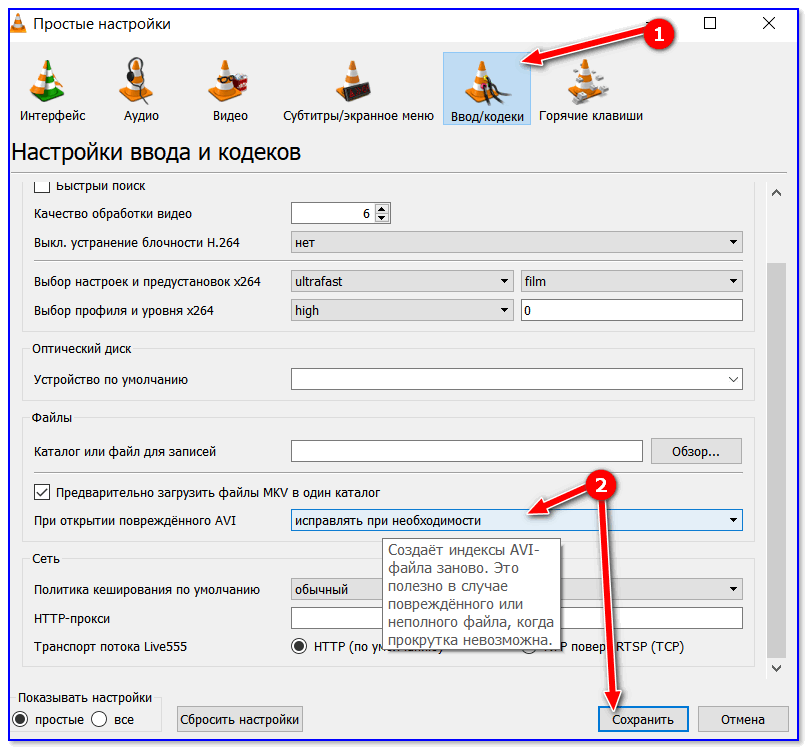Open the Горячие клавиши cone icon
807x749 pixels.
(587, 81)
